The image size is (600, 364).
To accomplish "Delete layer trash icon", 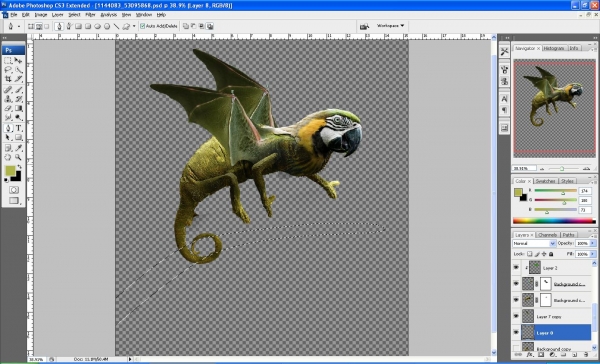I will [585, 355].
